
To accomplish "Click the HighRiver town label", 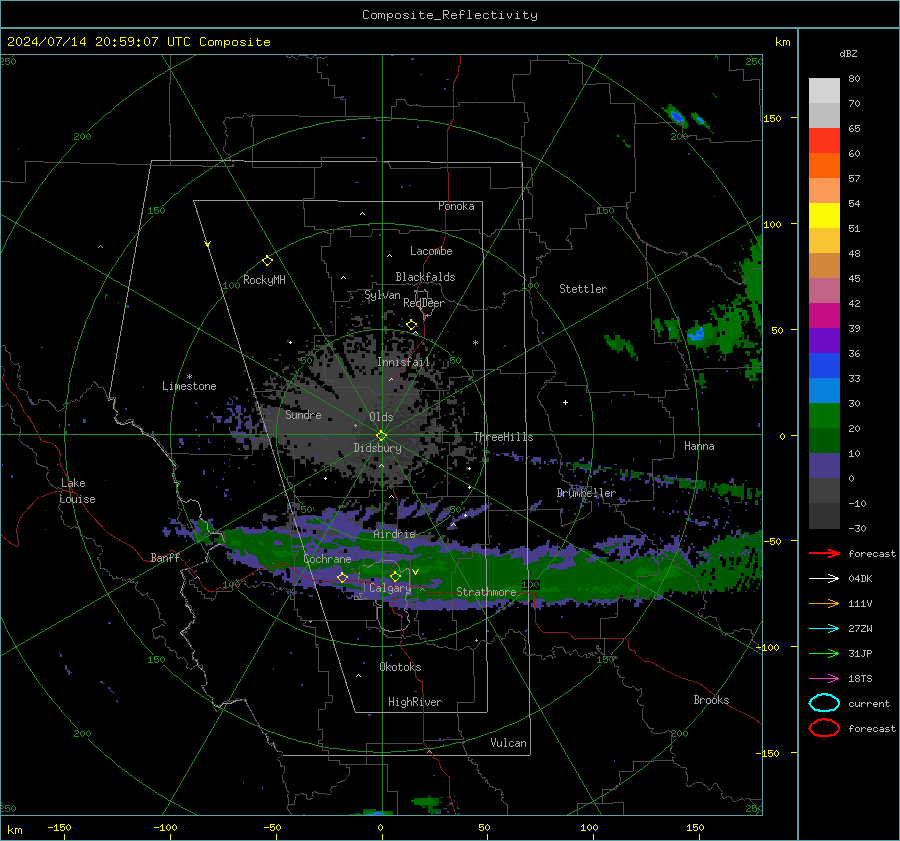I will coord(415,702).
